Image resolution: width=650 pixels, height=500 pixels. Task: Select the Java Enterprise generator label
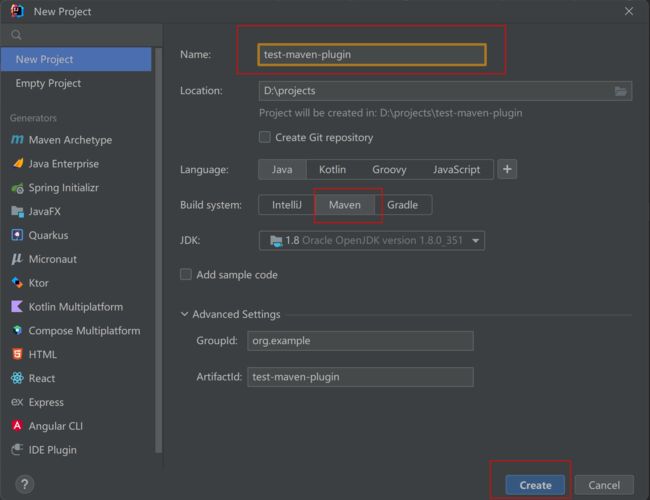click(63, 164)
